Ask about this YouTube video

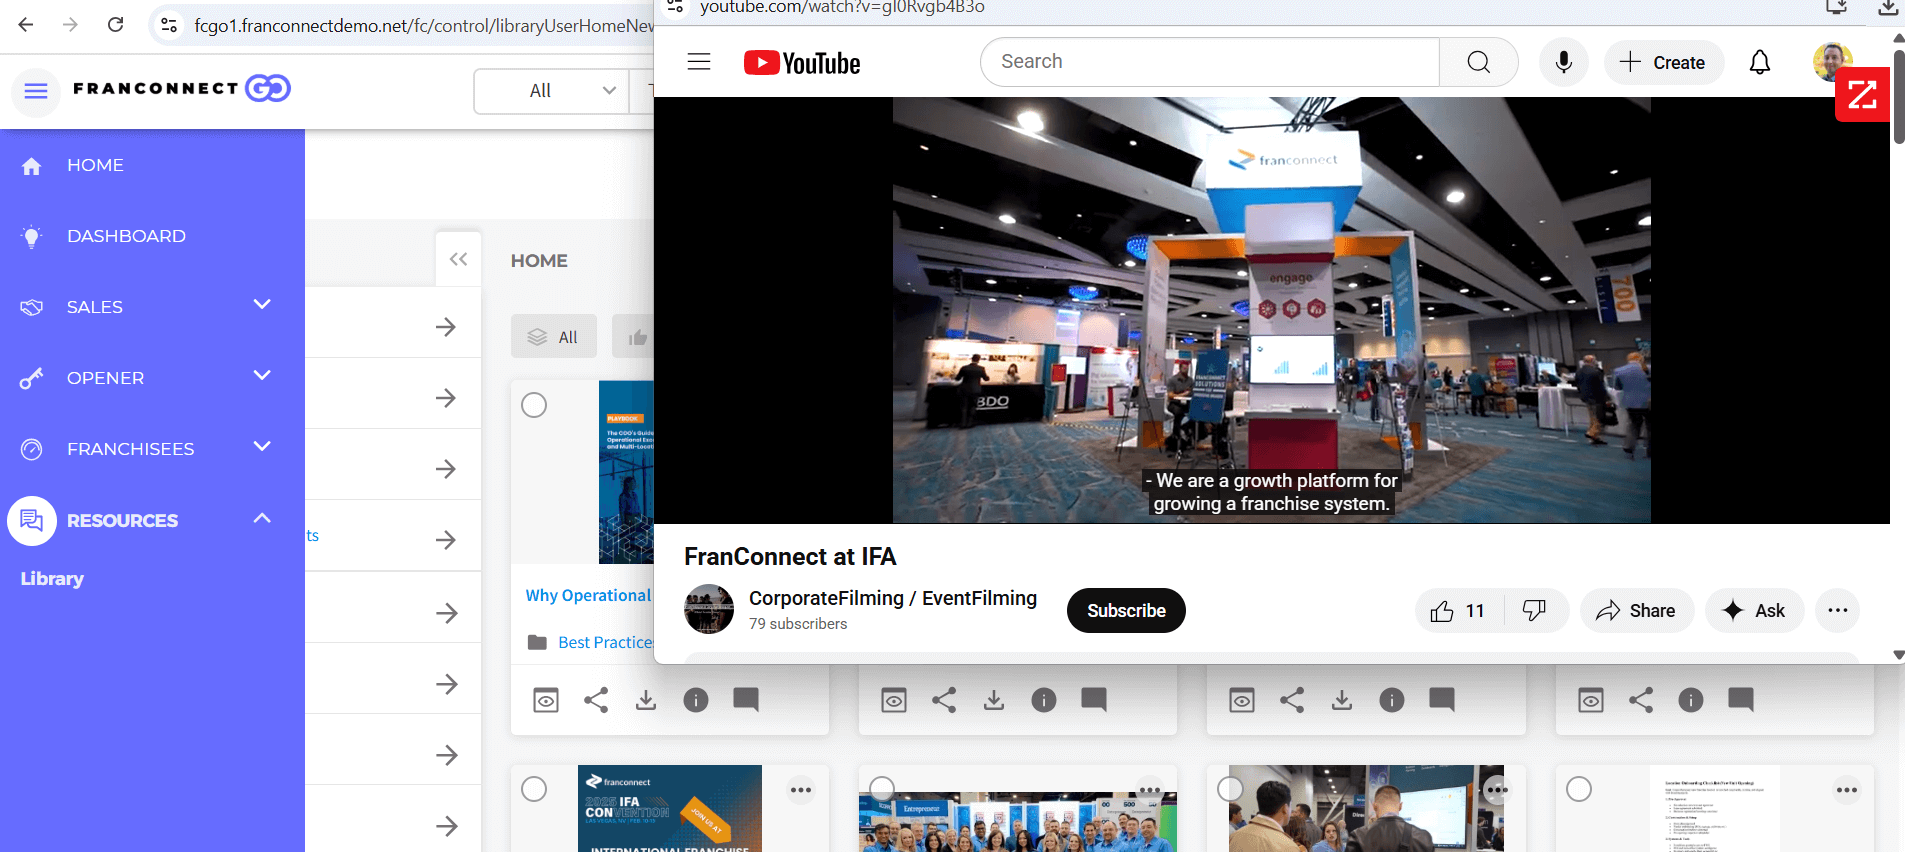[1755, 611]
